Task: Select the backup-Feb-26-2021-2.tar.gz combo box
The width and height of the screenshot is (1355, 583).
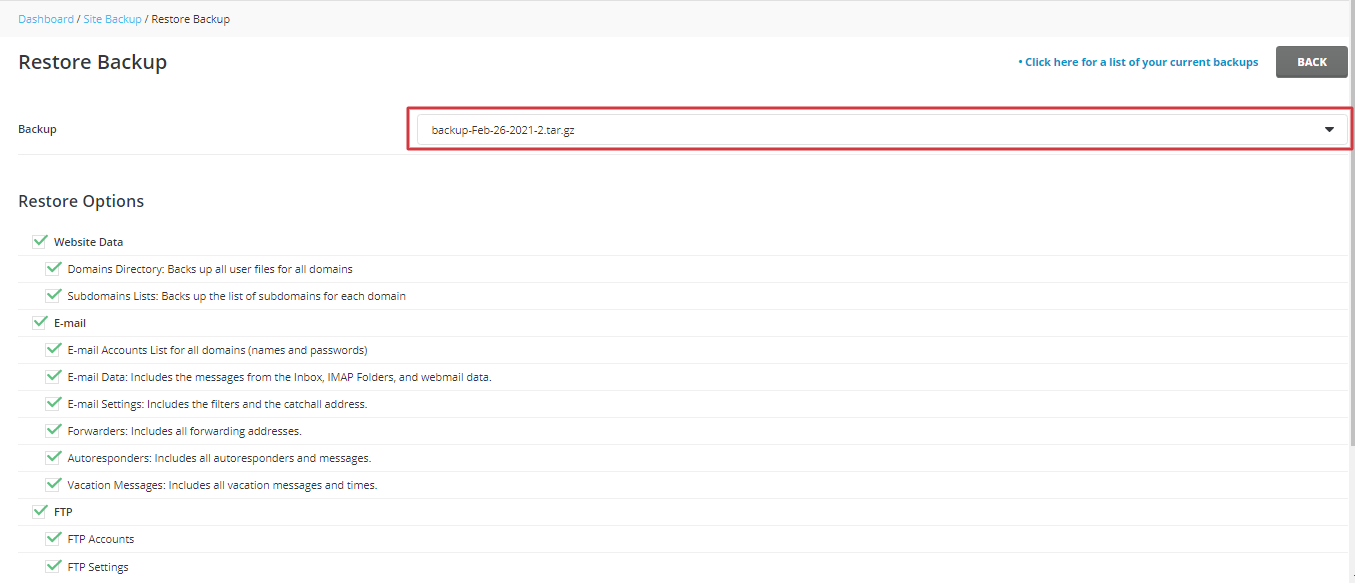Action: coord(882,130)
